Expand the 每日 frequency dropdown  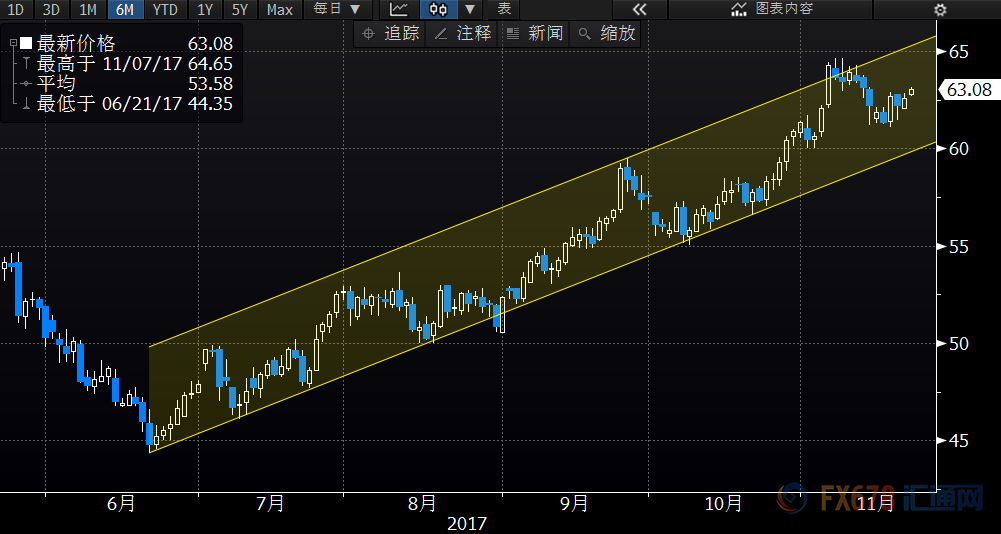[336, 10]
